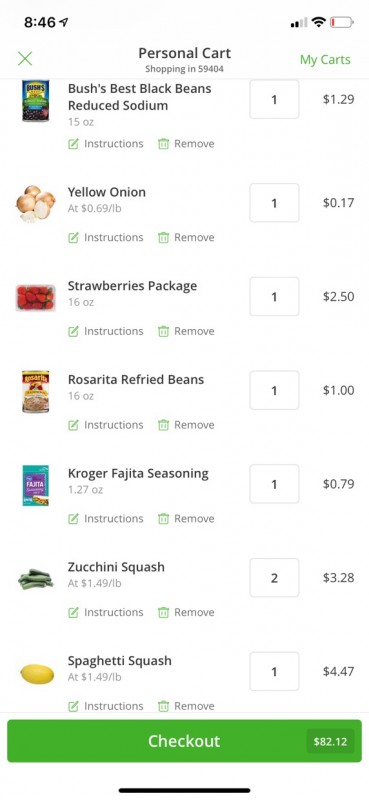Tap the instructions edit icon for Zucchini Squash
The height and width of the screenshot is (800, 369).
point(73,612)
